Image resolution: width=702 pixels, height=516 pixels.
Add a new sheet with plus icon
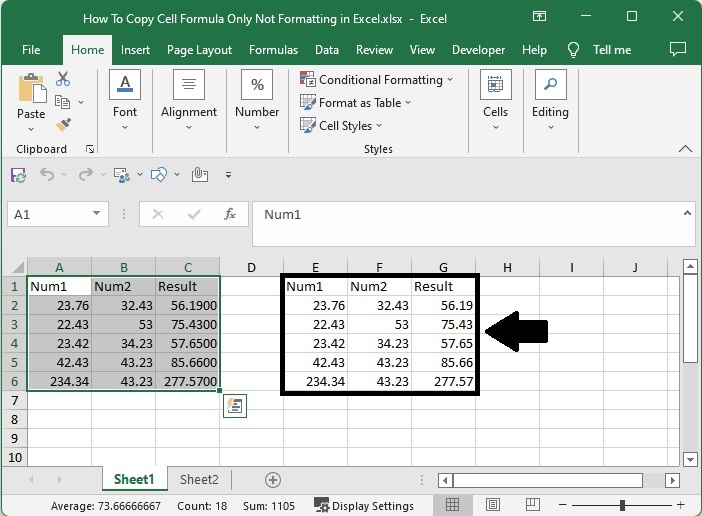coord(272,480)
